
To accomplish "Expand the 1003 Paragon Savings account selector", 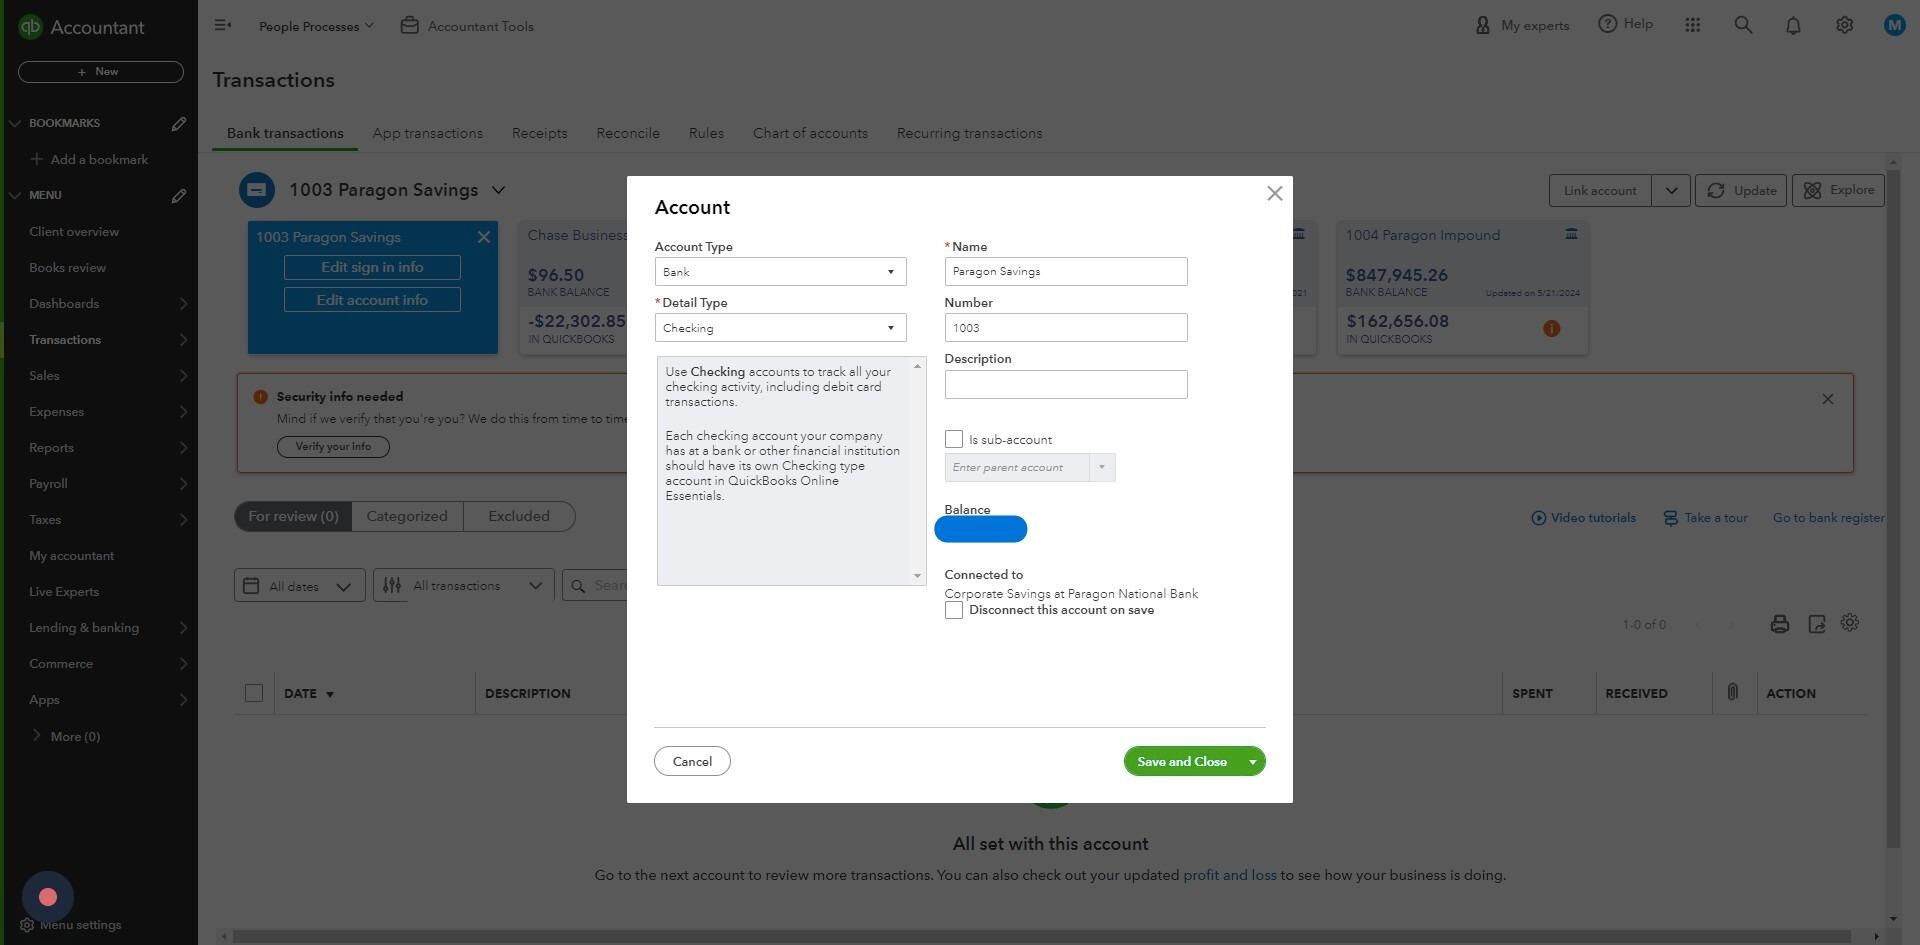I will tap(498, 190).
